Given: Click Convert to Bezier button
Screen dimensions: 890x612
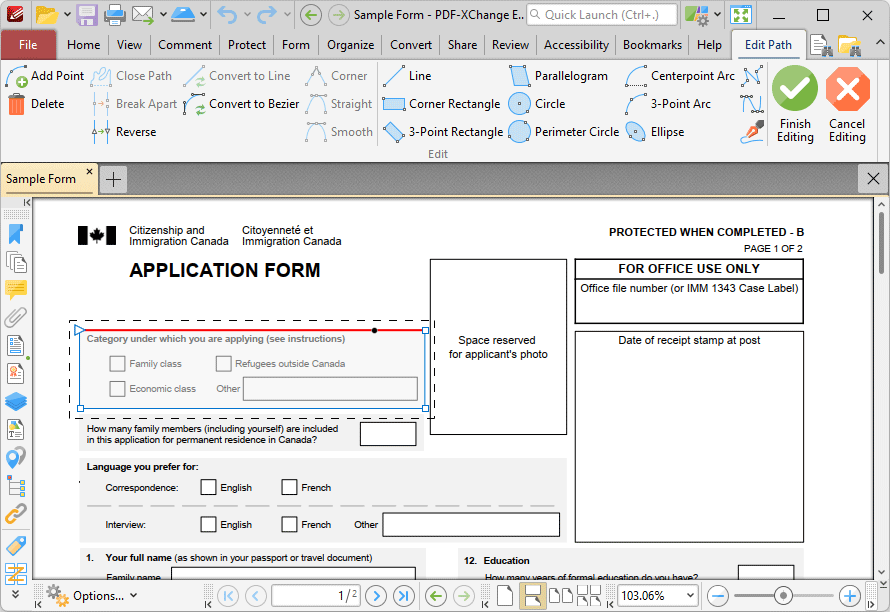Looking at the screenshot, I should tap(242, 104).
